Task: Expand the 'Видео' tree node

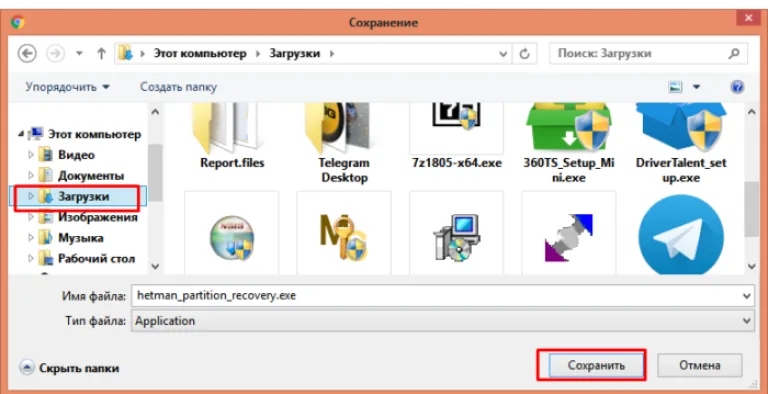Action: (x=31, y=155)
